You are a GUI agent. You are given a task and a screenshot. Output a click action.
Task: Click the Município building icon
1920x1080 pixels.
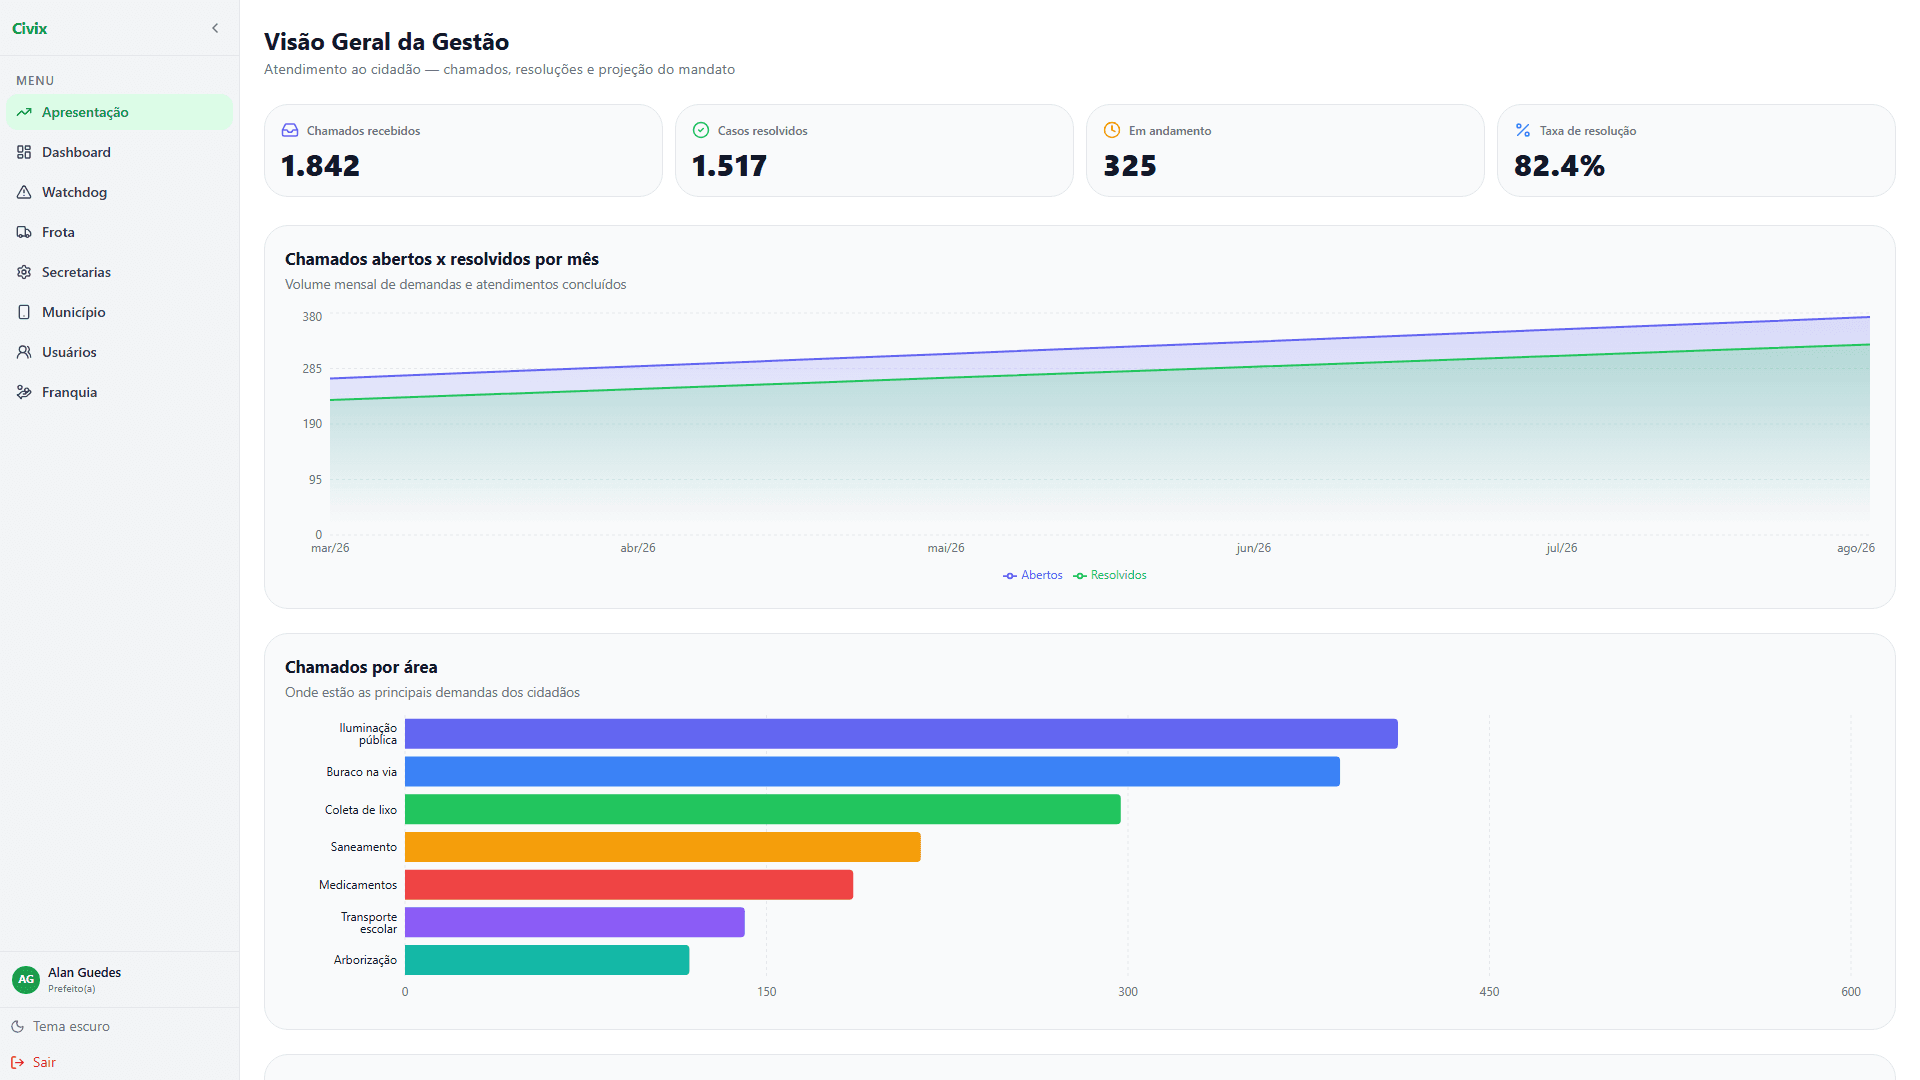24,312
